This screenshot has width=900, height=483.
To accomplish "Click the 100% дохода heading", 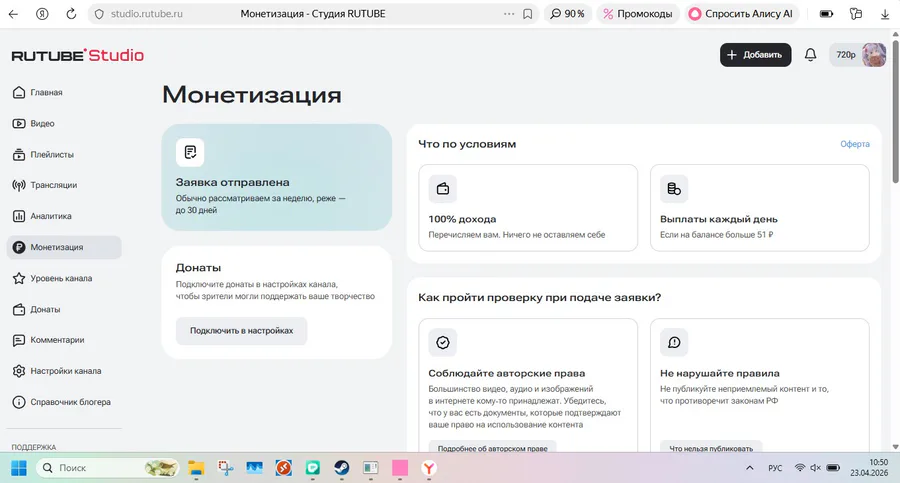I will (x=462, y=219).
